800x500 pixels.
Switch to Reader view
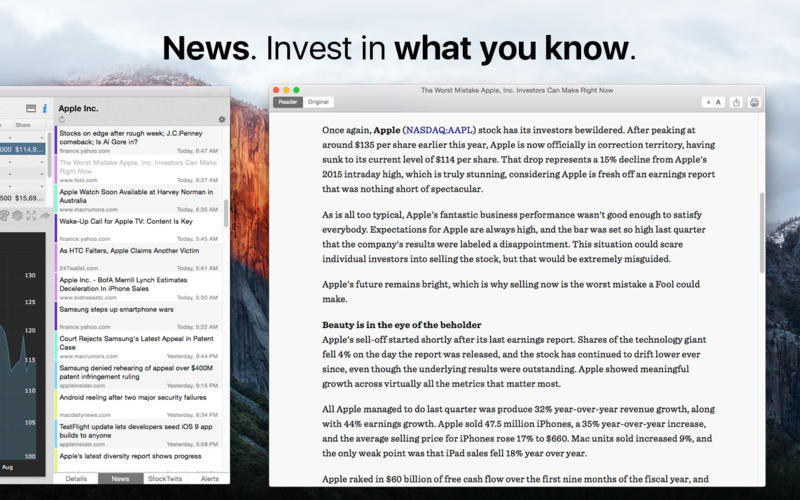(288, 102)
